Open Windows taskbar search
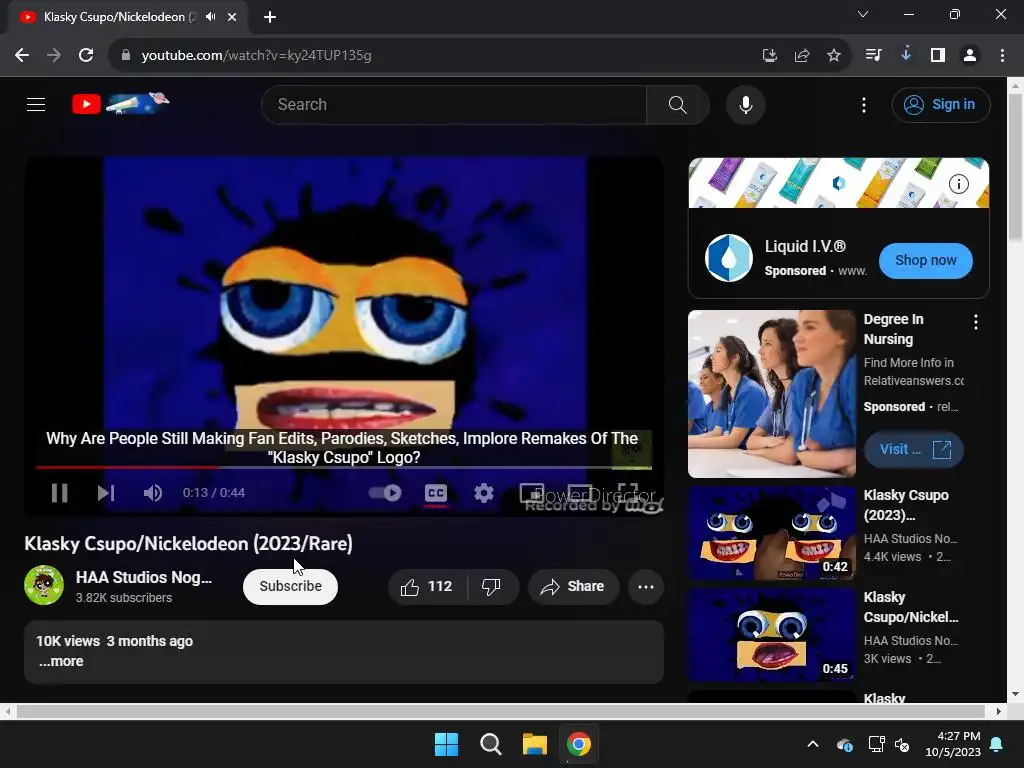 pos(490,744)
